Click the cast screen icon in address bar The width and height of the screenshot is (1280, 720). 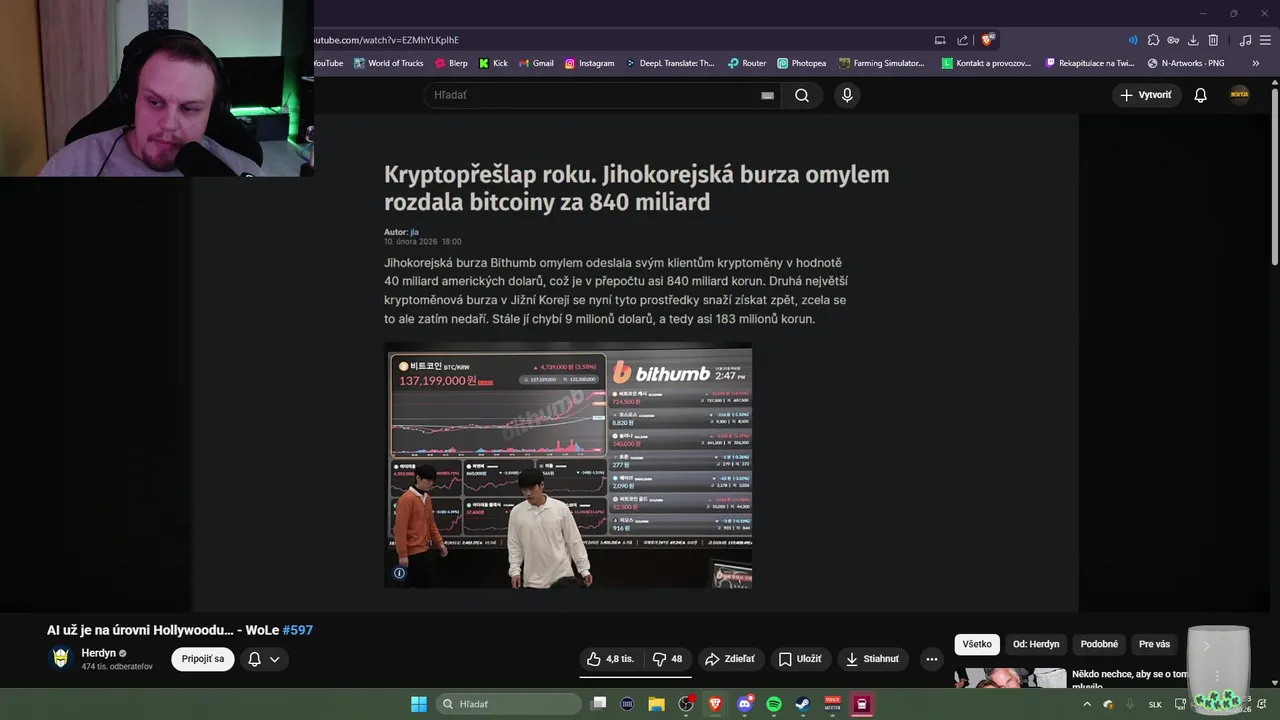940,40
